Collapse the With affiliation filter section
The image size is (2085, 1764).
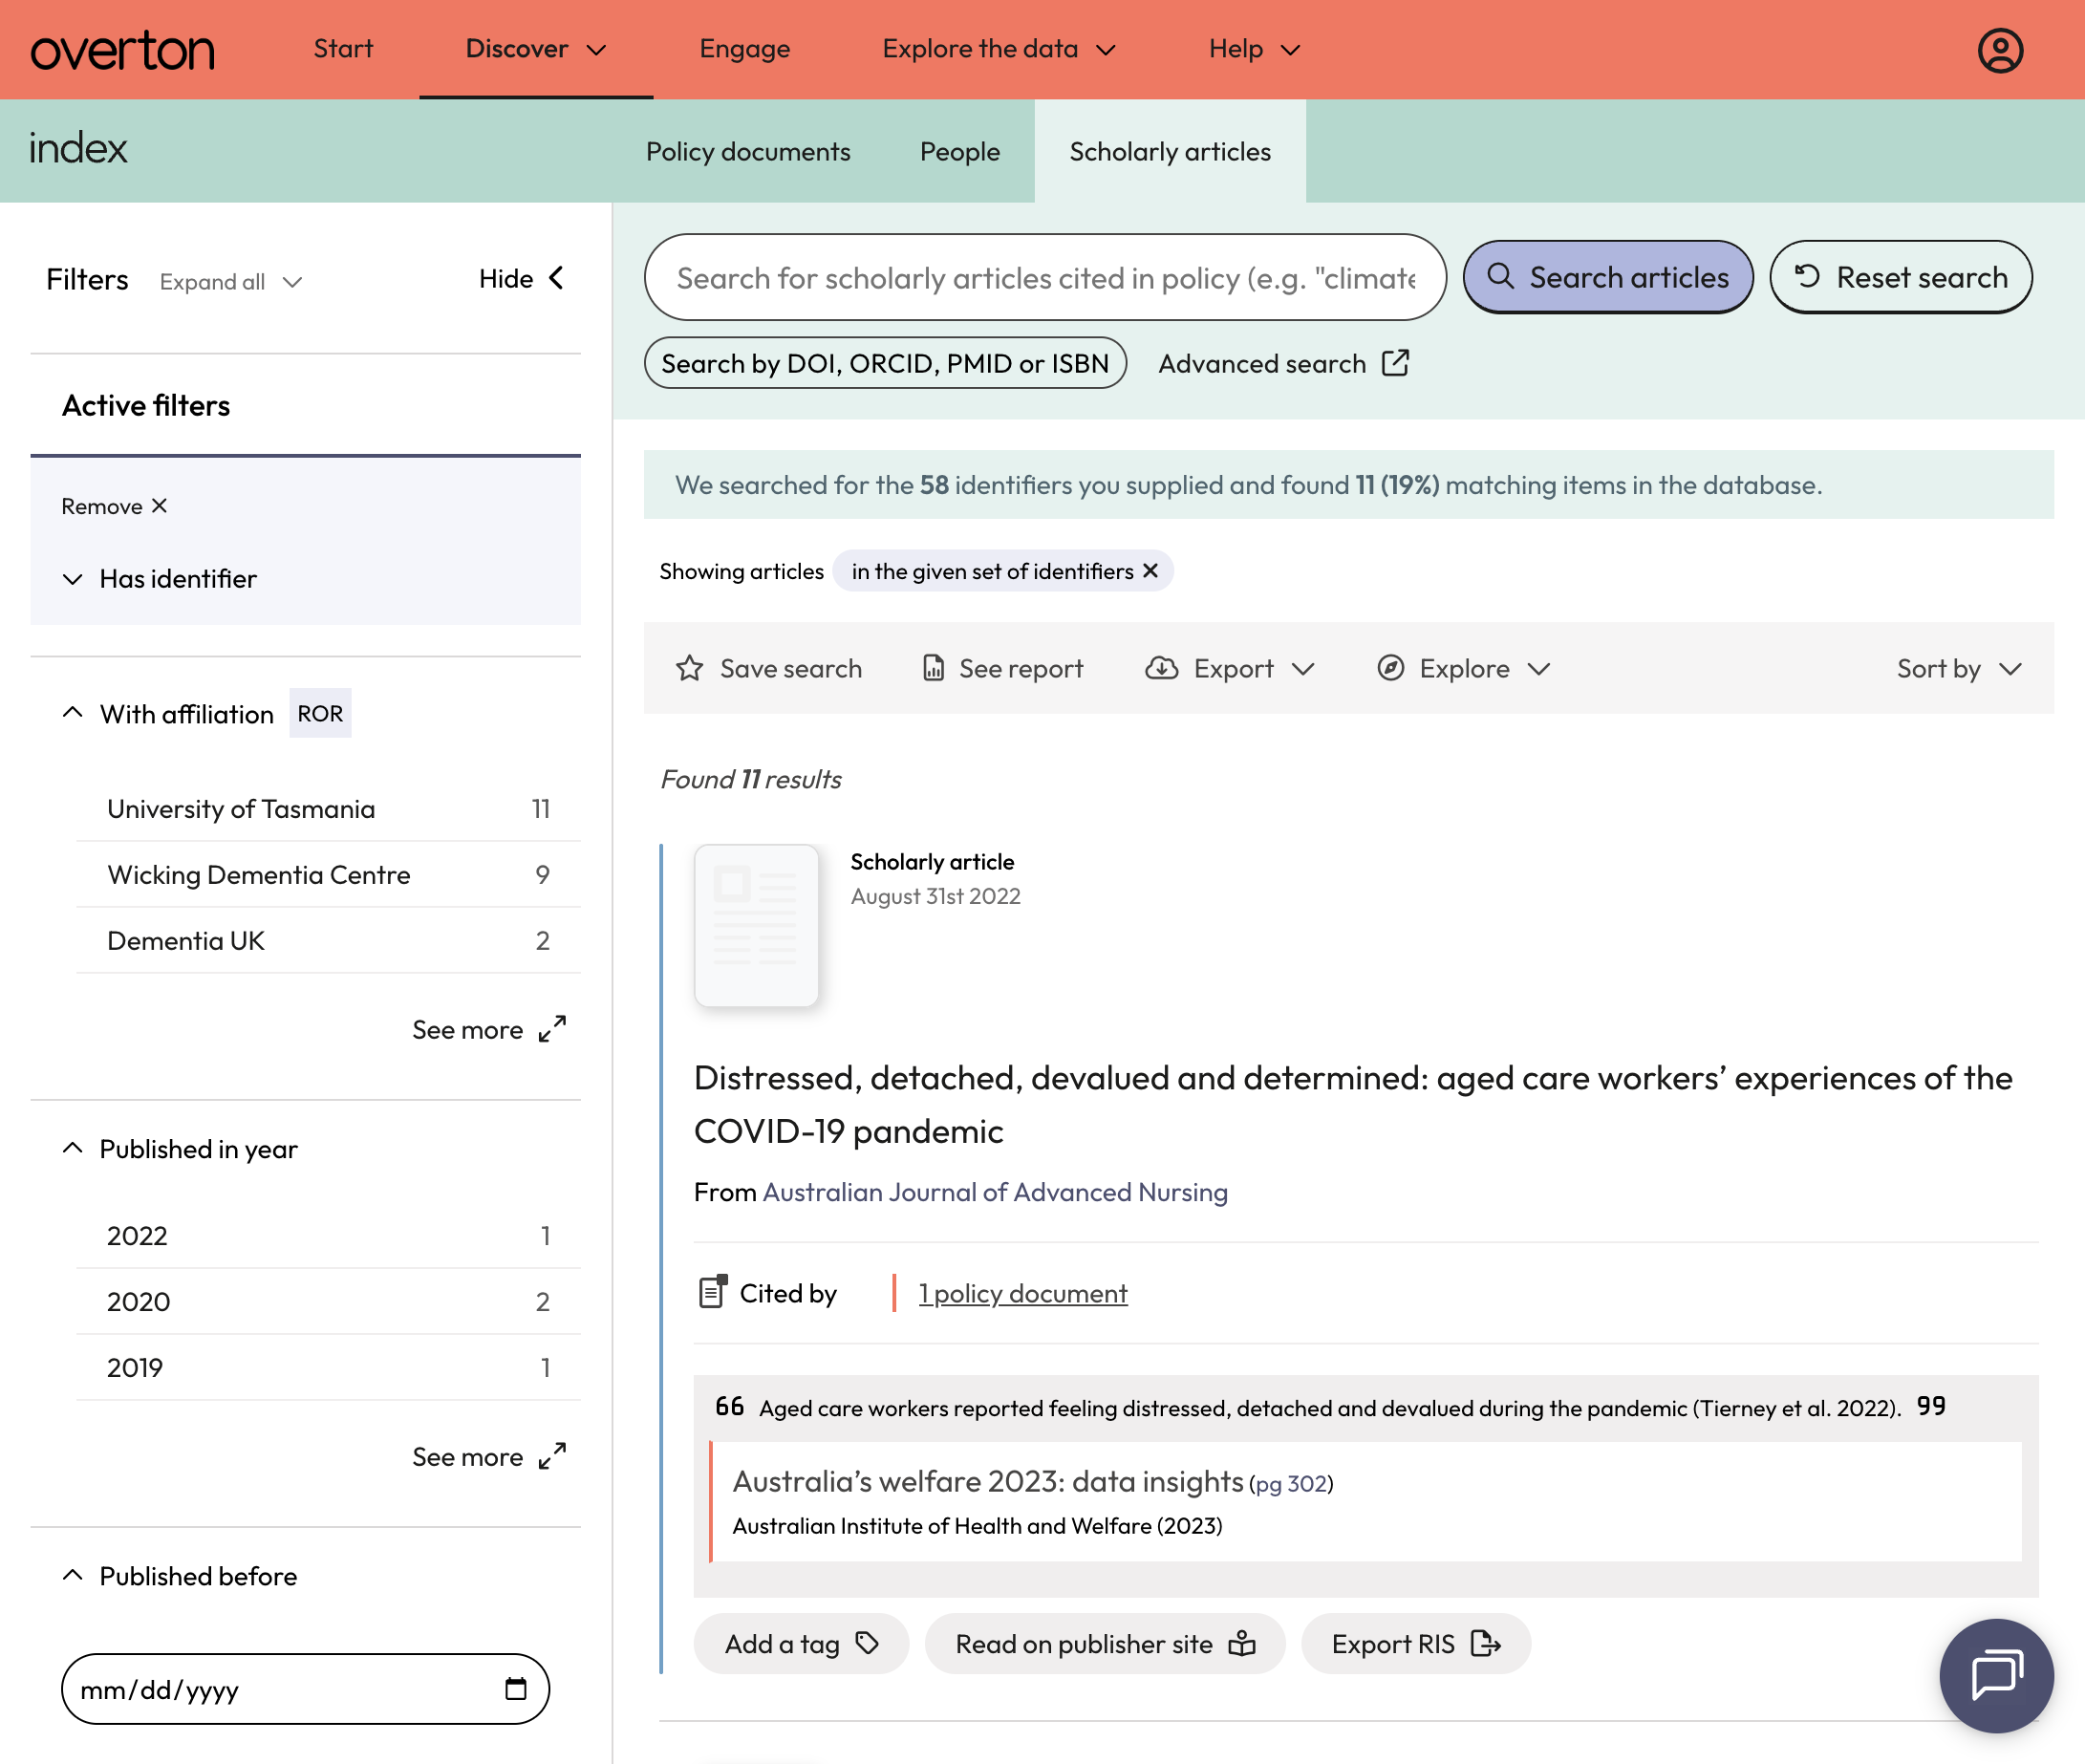(72, 713)
